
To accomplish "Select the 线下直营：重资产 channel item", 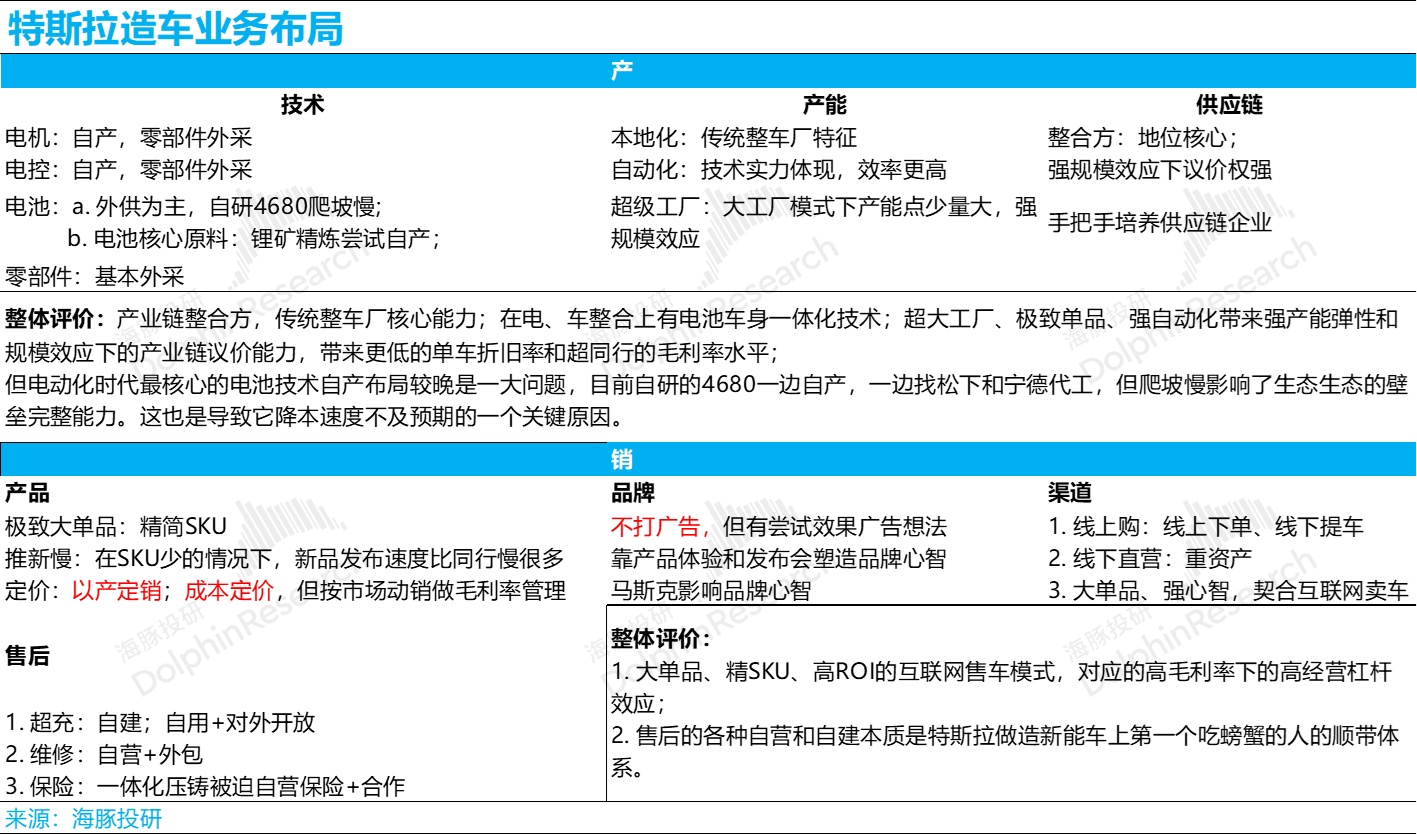I will (1149, 559).
